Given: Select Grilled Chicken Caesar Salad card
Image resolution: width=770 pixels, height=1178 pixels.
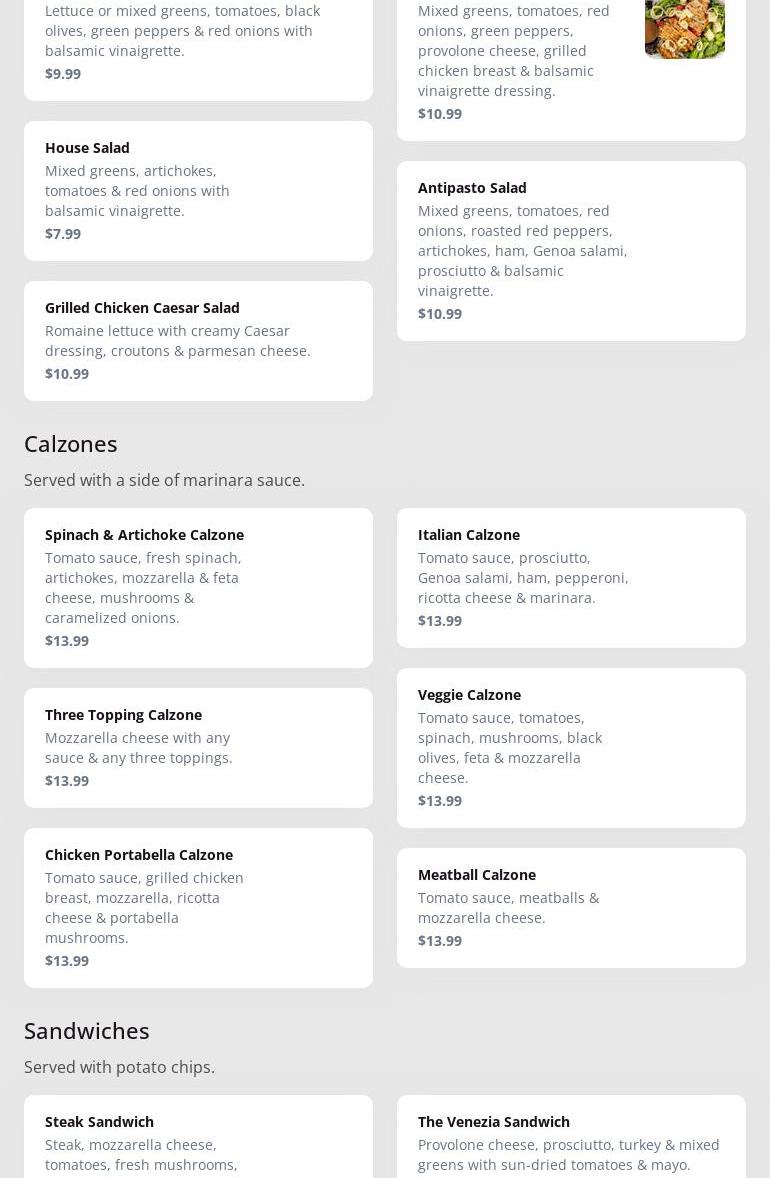Looking at the screenshot, I should (198, 340).
